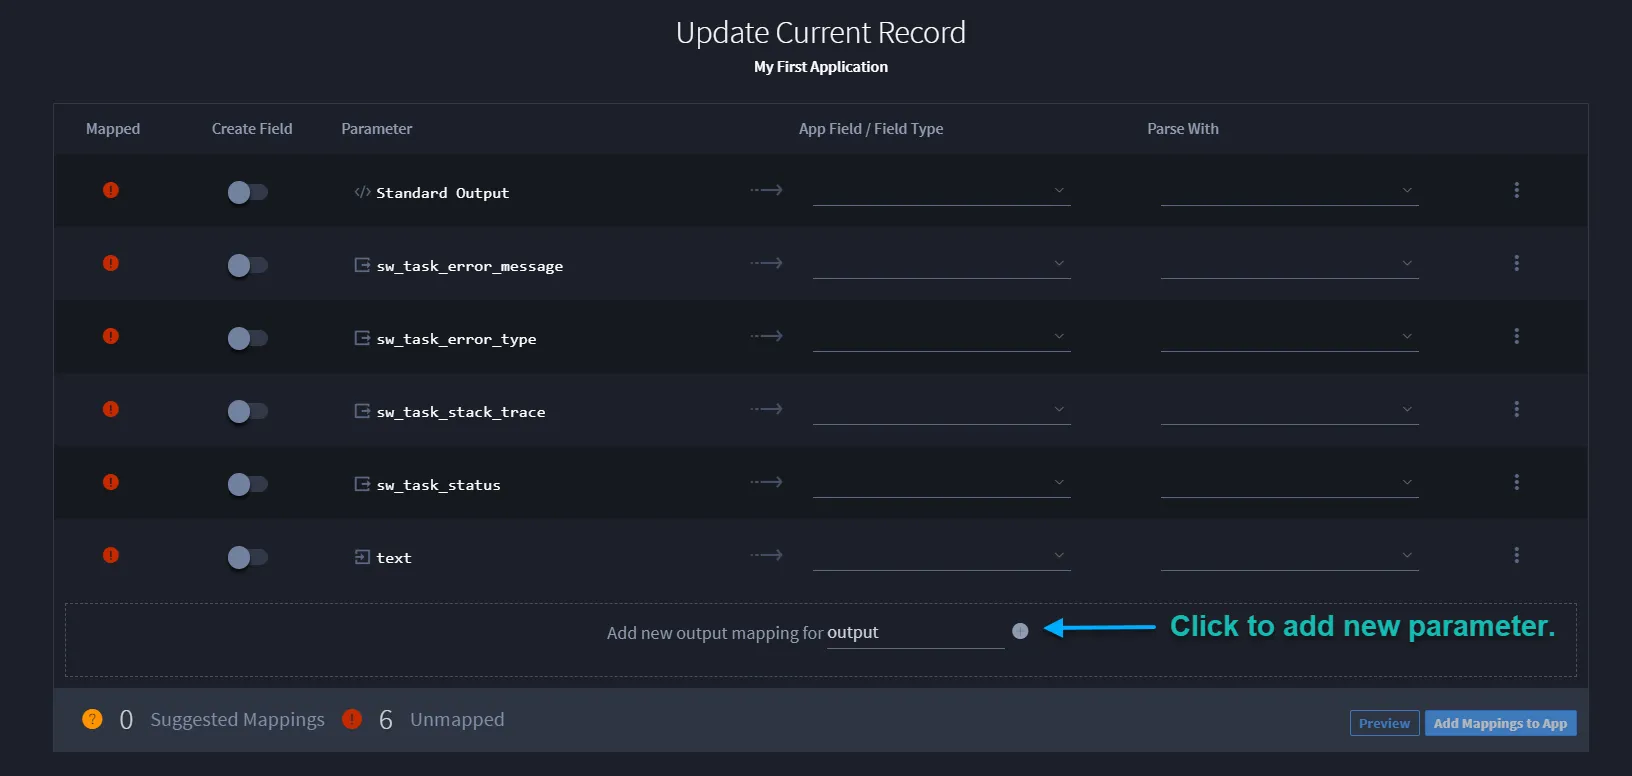Open Parse With dropdown for Standard Output

click(1290, 191)
